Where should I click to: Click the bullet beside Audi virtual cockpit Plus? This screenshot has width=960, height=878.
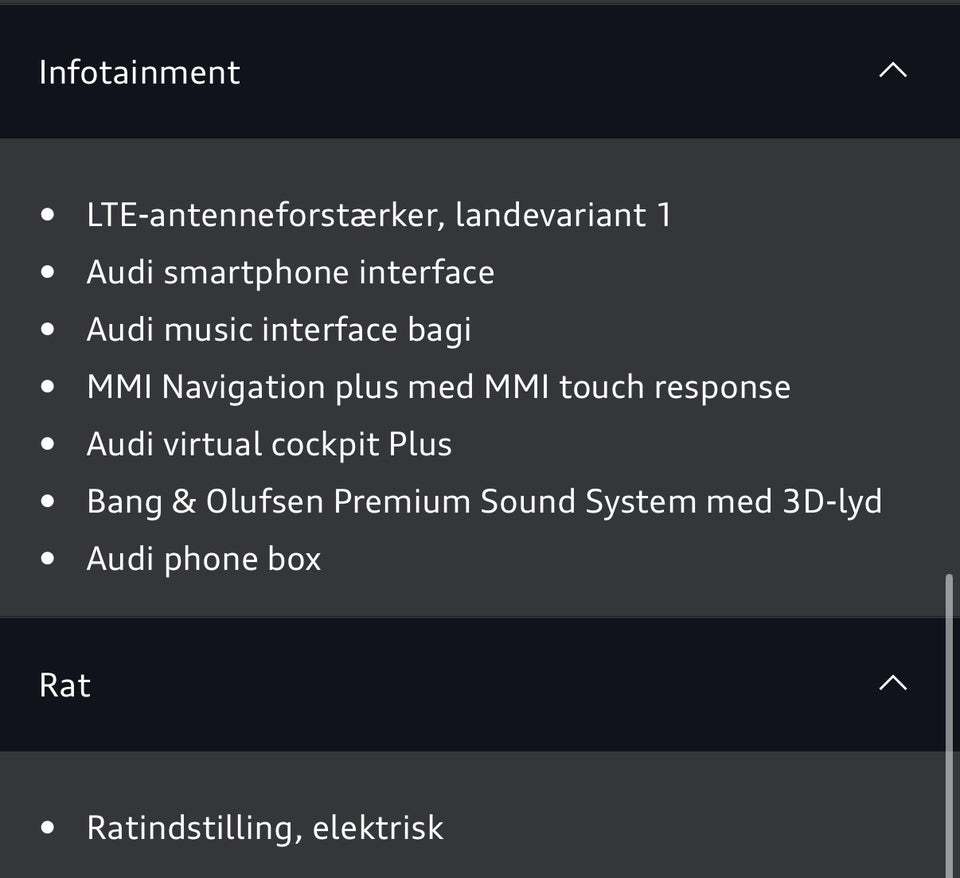46,443
